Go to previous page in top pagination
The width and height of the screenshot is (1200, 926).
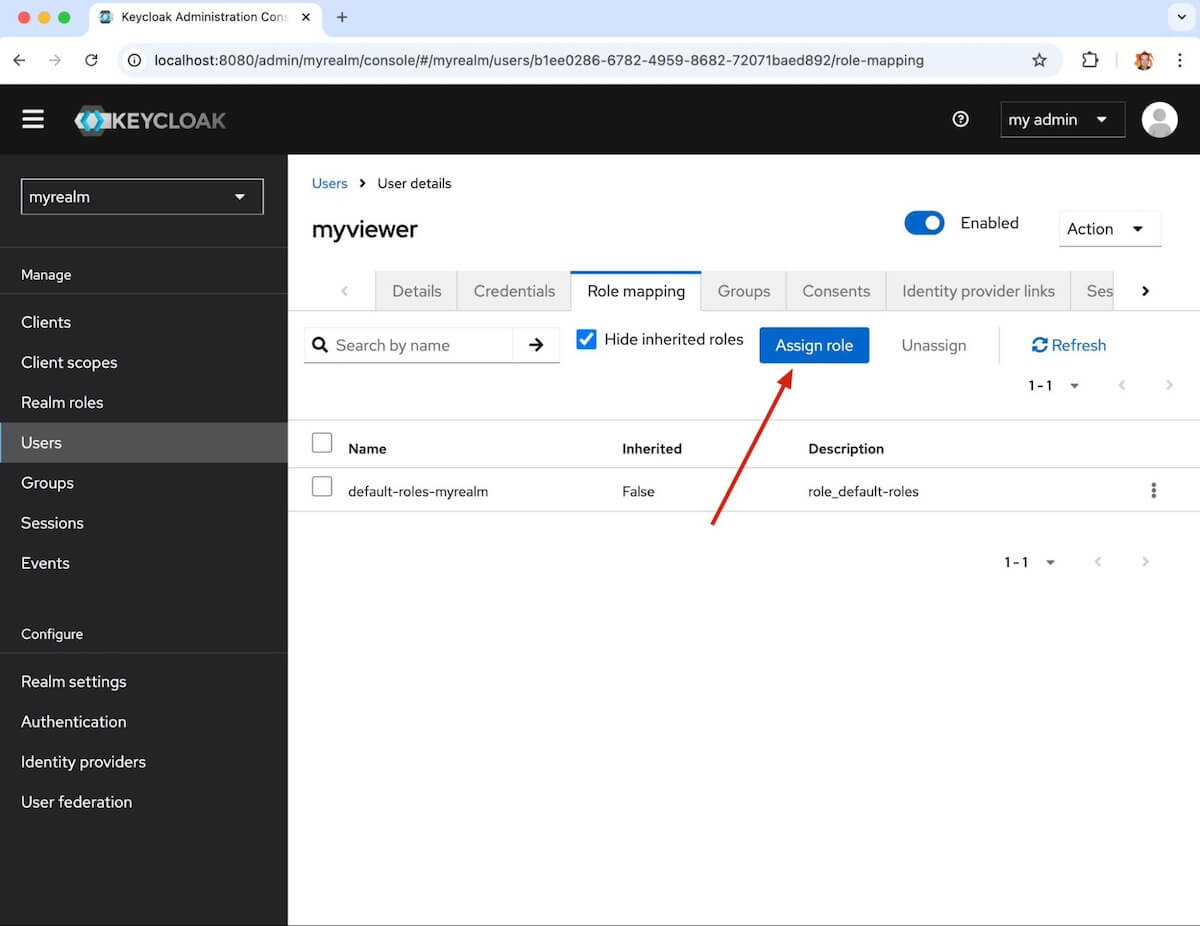click(x=1121, y=385)
